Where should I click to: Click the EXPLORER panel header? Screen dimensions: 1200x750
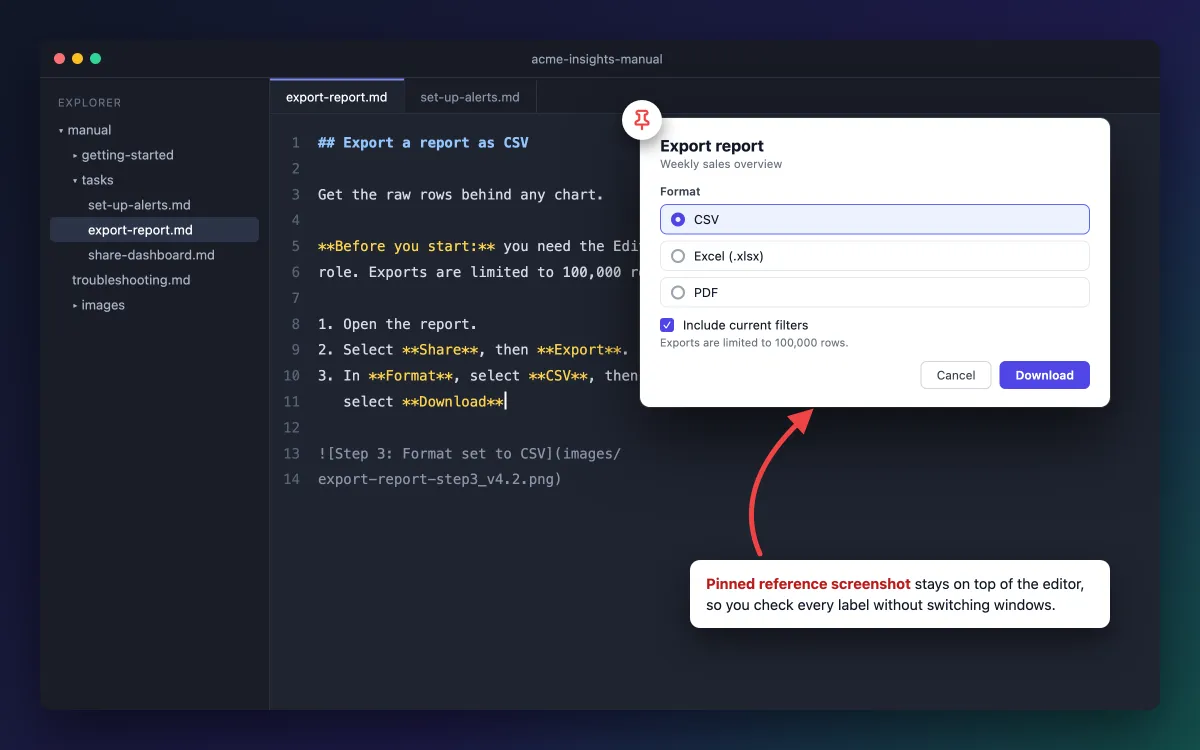[x=90, y=103]
